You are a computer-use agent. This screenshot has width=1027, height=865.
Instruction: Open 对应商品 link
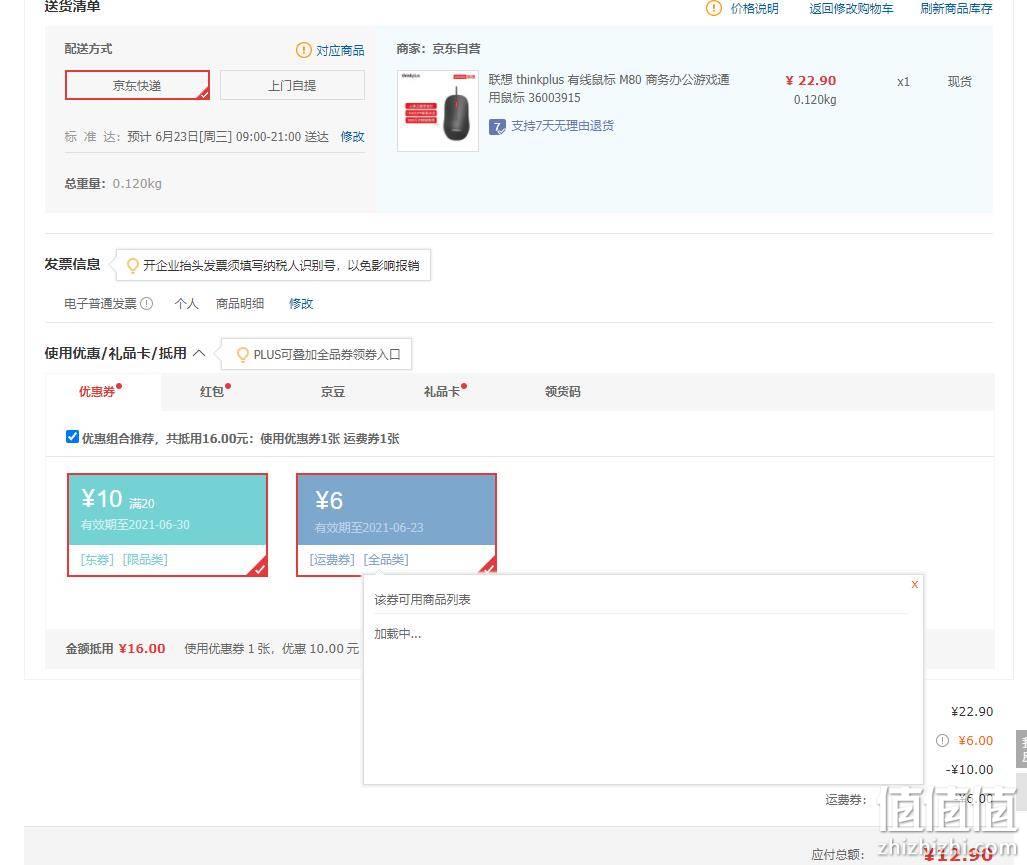[341, 50]
